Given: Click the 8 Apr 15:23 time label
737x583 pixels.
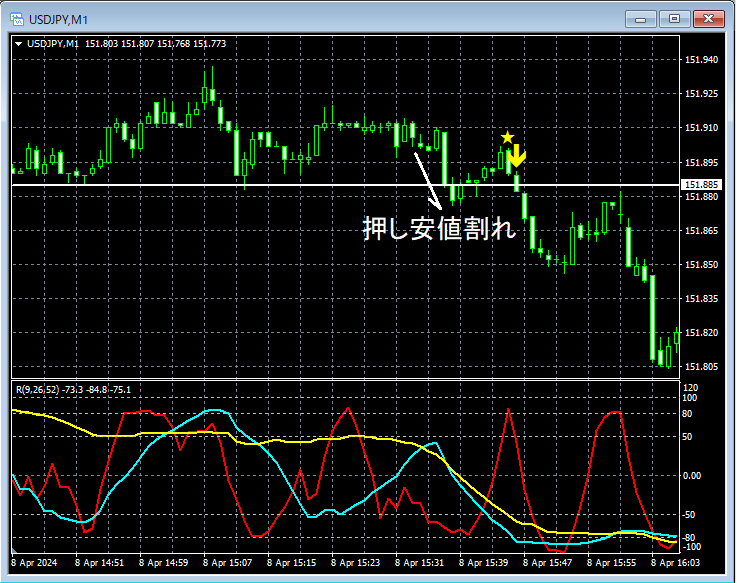Looking at the screenshot, I should [x=355, y=563].
